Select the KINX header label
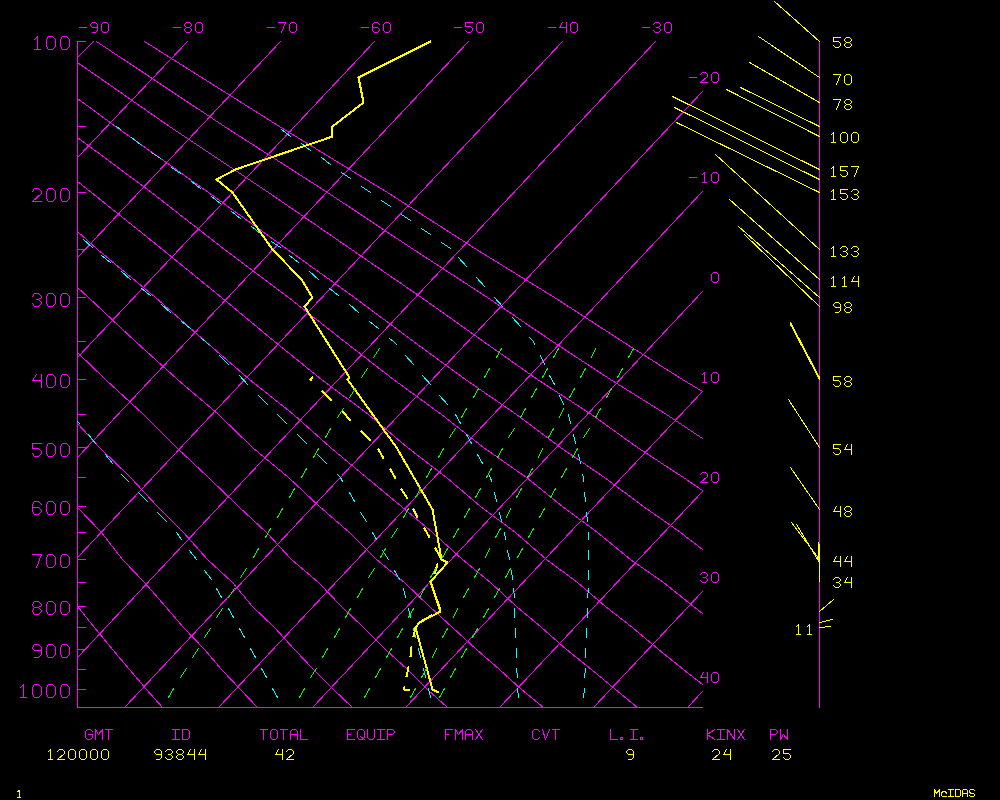Image resolution: width=1000 pixels, height=800 pixels. tap(725, 735)
